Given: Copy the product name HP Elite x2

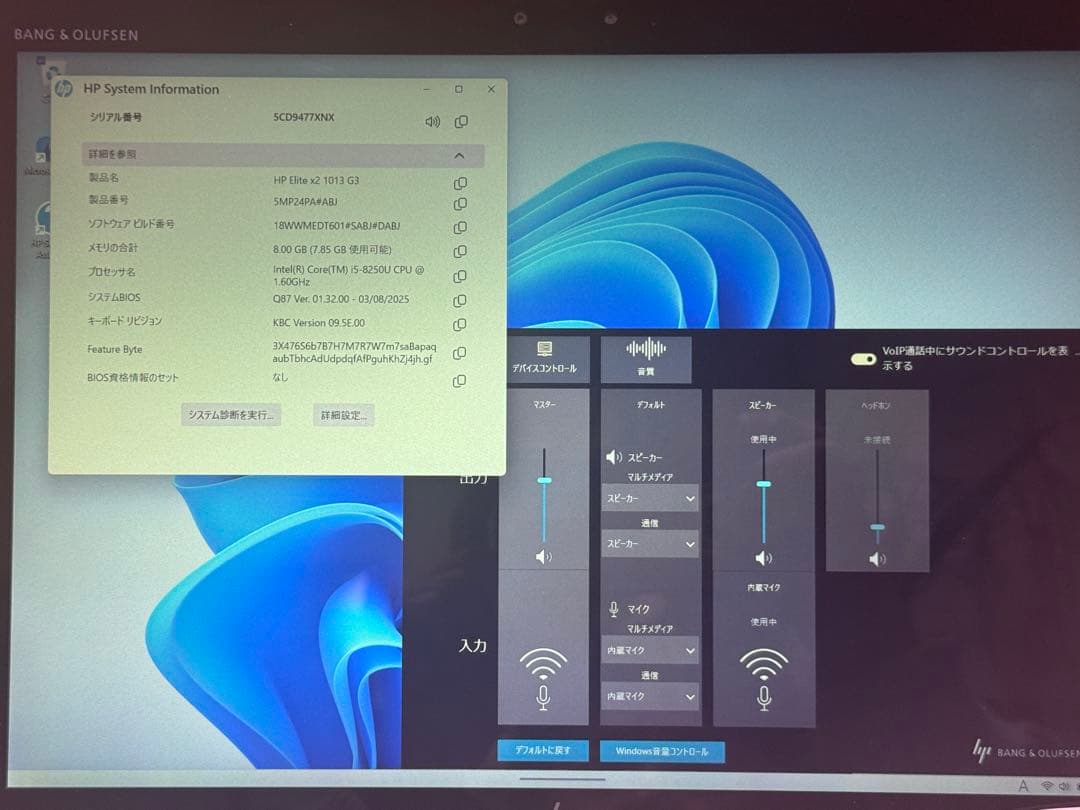Looking at the screenshot, I should (460, 183).
